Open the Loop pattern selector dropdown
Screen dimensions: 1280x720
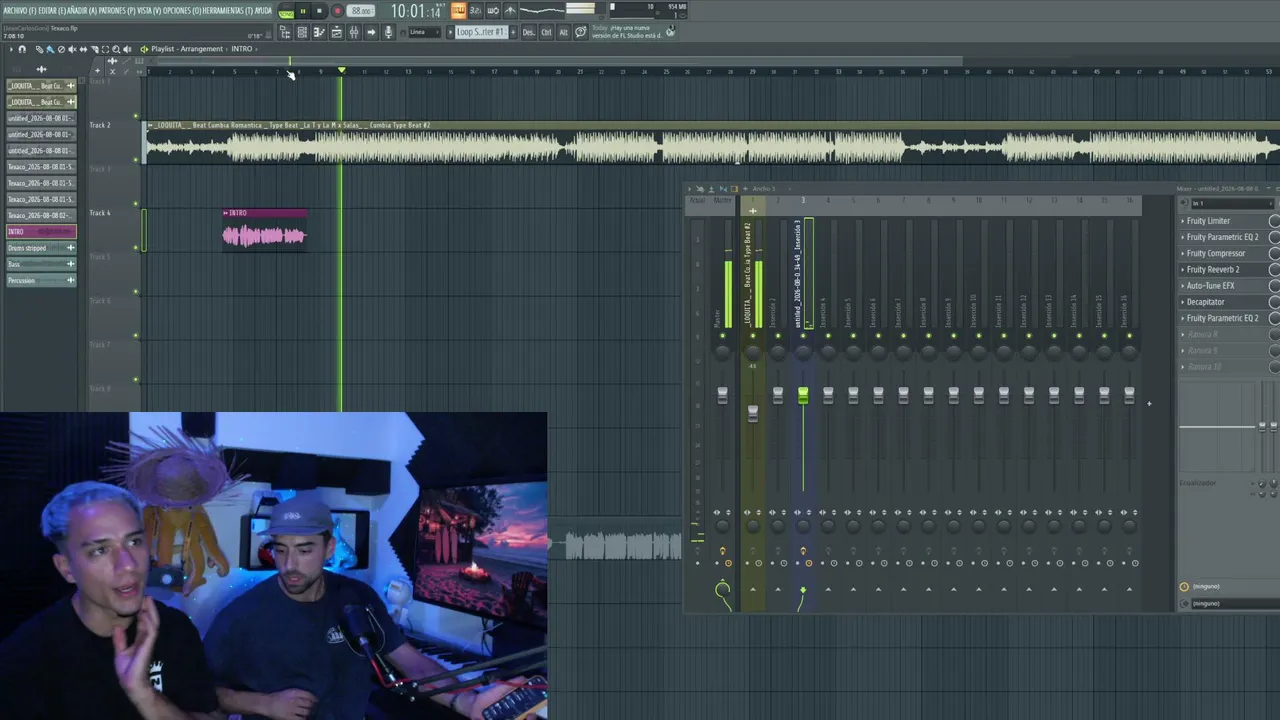coord(481,32)
